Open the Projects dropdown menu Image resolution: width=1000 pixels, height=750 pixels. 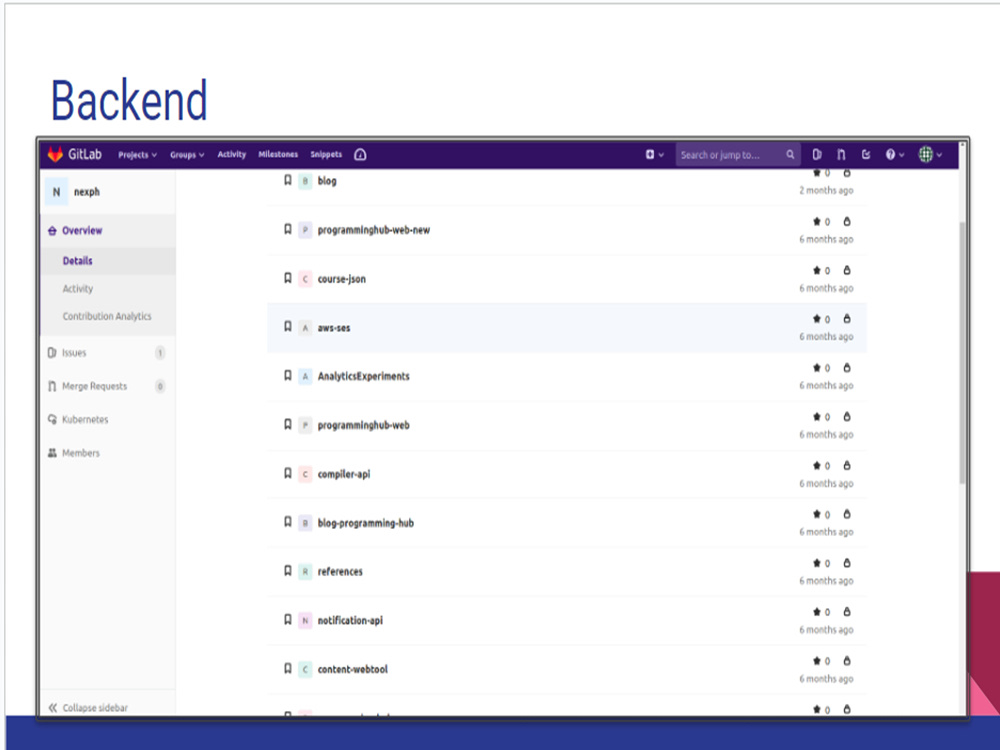click(x=137, y=155)
